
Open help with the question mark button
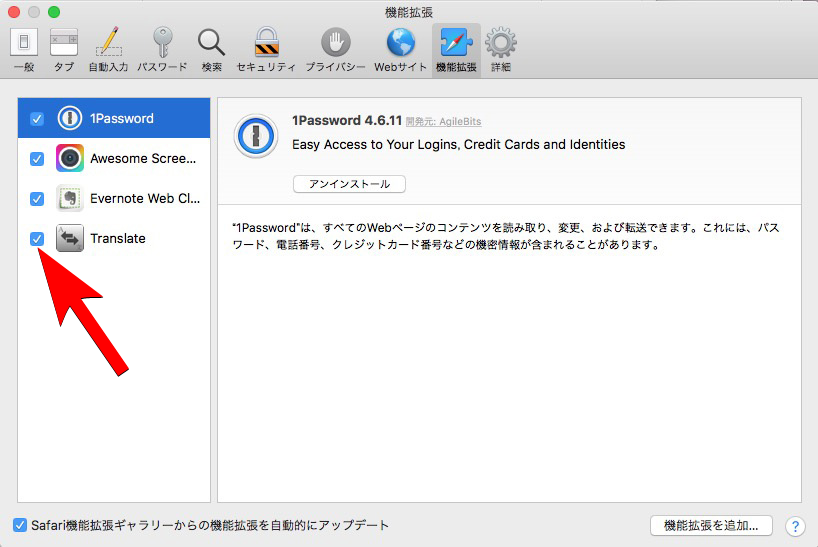[795, 526]
